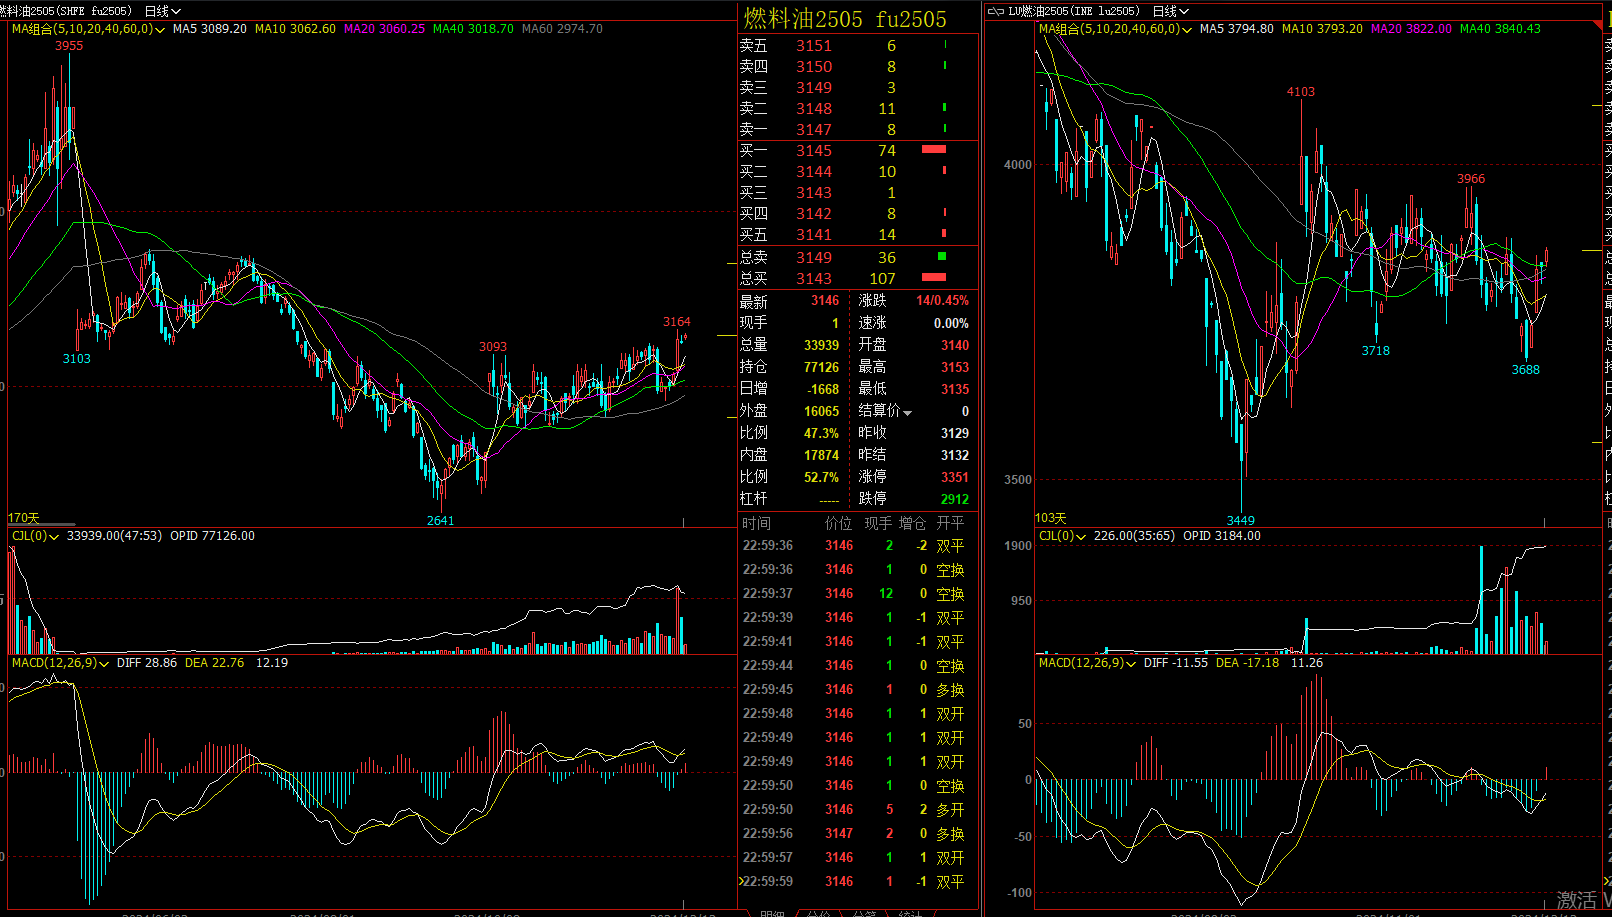Viewport: 1612px width, 917px height.
Task: Click the 燃料油2505 fu2505 contract title
Action: click(x=845, y=18)
